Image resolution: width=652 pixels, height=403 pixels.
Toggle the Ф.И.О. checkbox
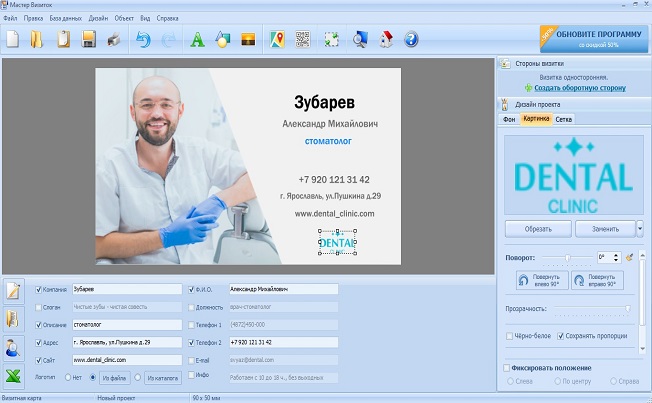click(191, 289)
